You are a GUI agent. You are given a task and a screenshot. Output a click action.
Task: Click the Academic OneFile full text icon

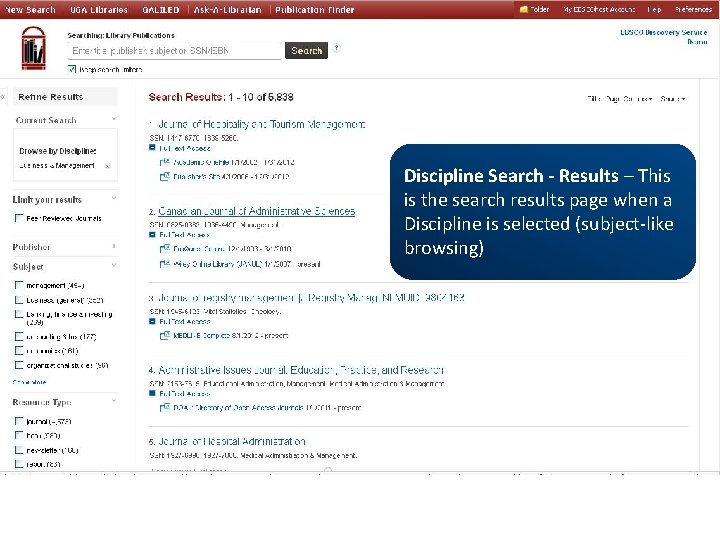(164, 162)
